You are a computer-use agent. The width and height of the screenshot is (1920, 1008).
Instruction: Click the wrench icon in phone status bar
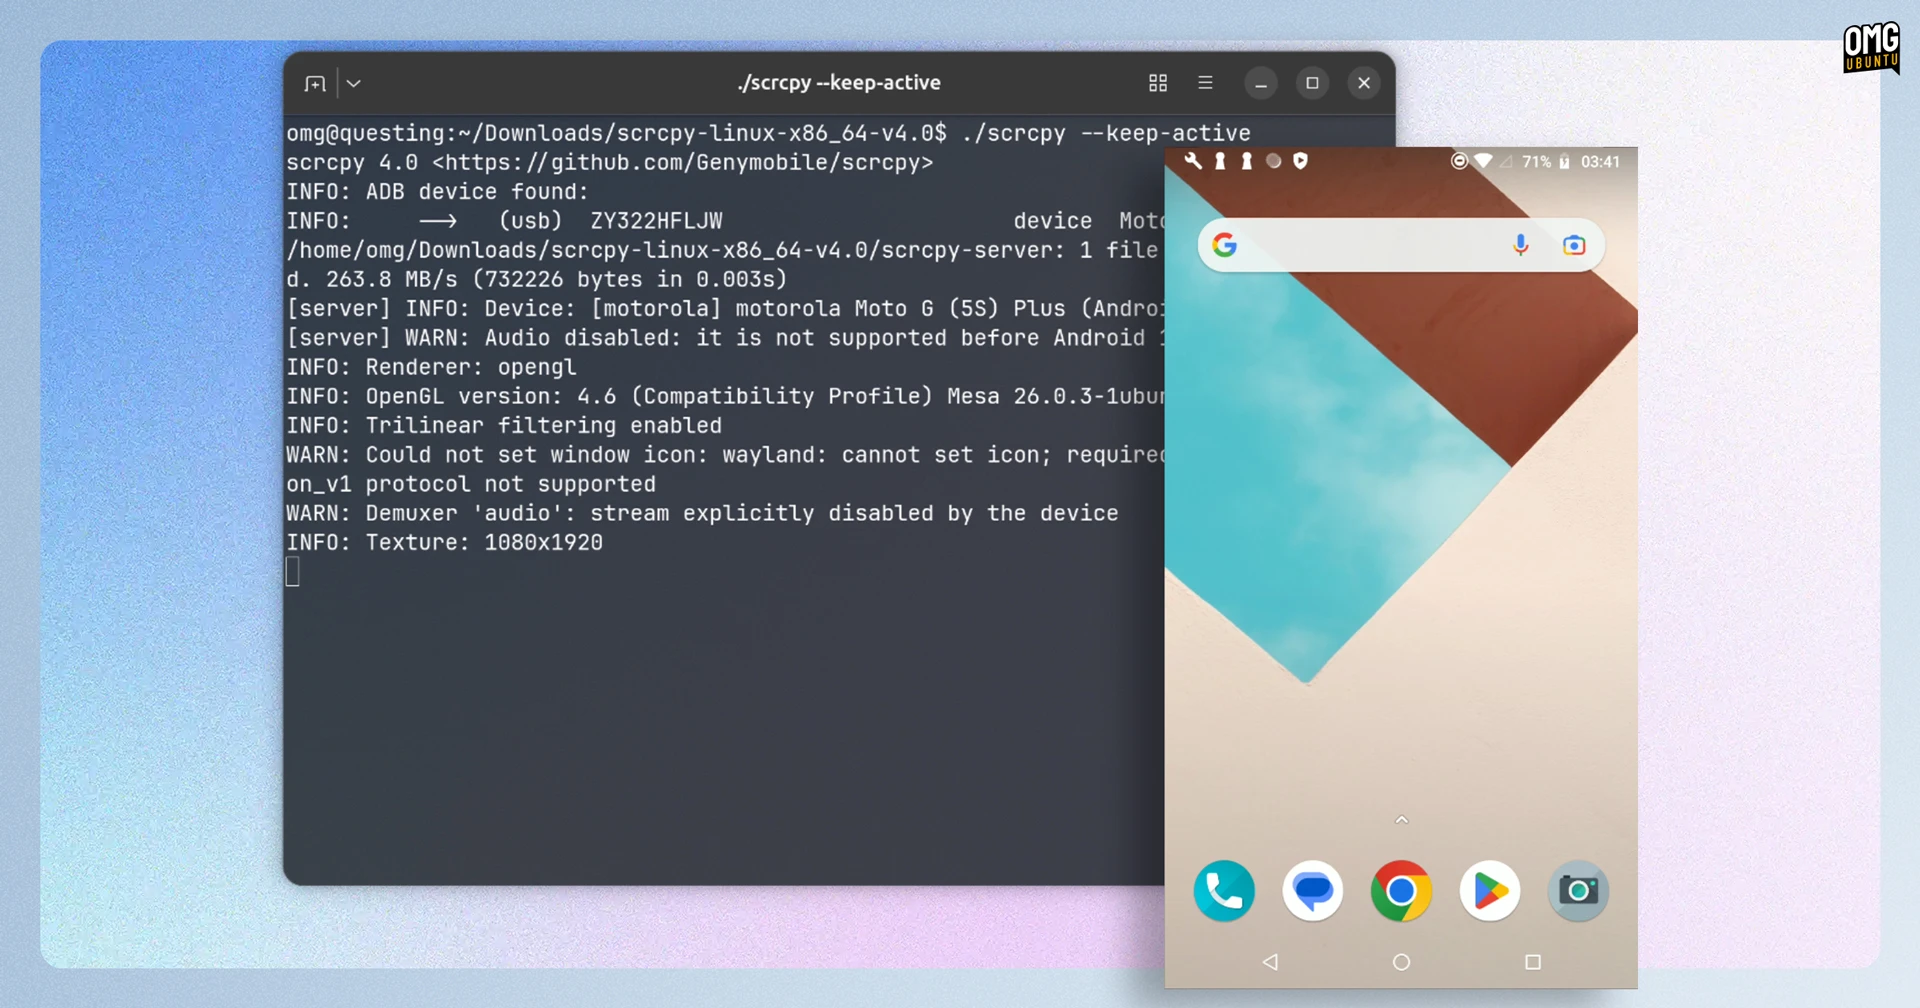[x=1193, y=161]
